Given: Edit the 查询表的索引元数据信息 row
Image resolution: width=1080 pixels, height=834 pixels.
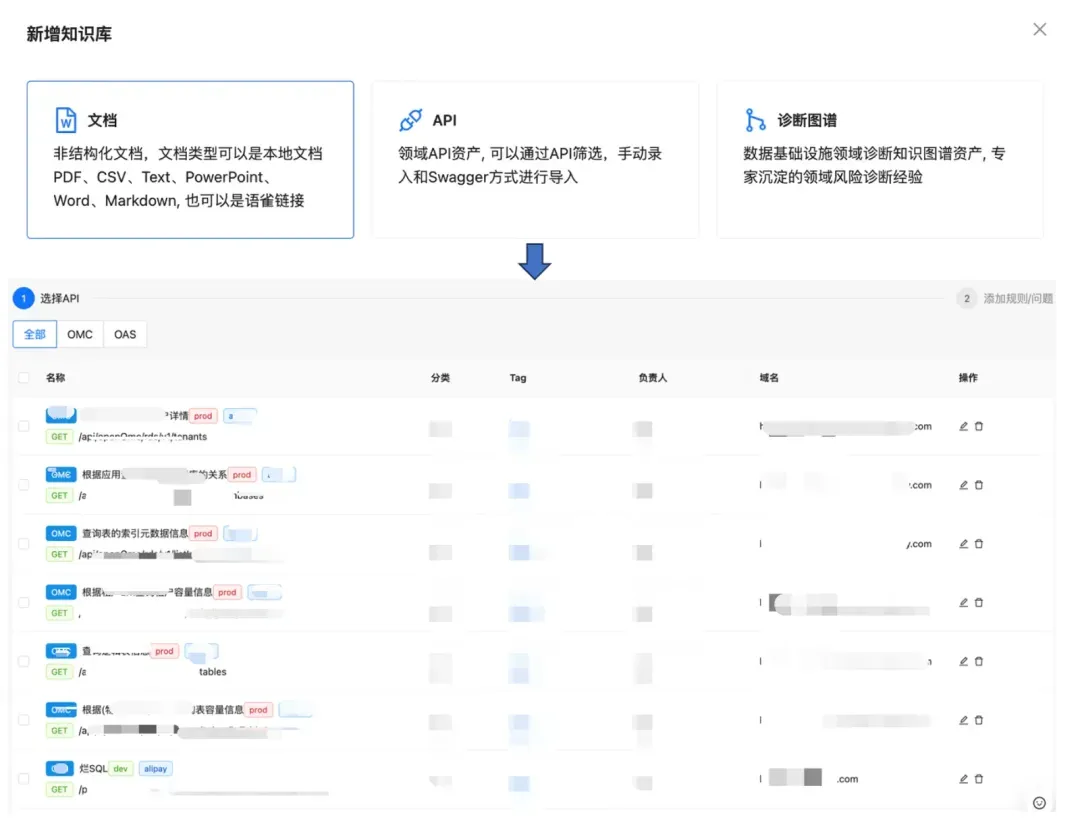Looking at the screenshot, I should point(964,544).
